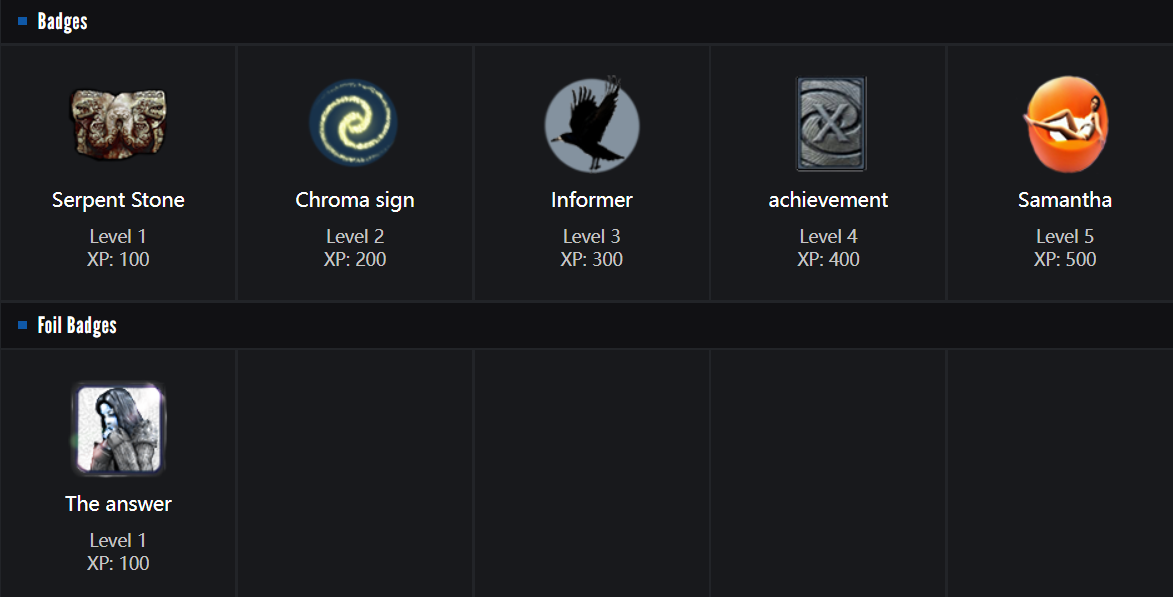Select the Chroma sign spiral badge icon
The height and width of the screenshot is (597, 1173).
click(354, 124)
